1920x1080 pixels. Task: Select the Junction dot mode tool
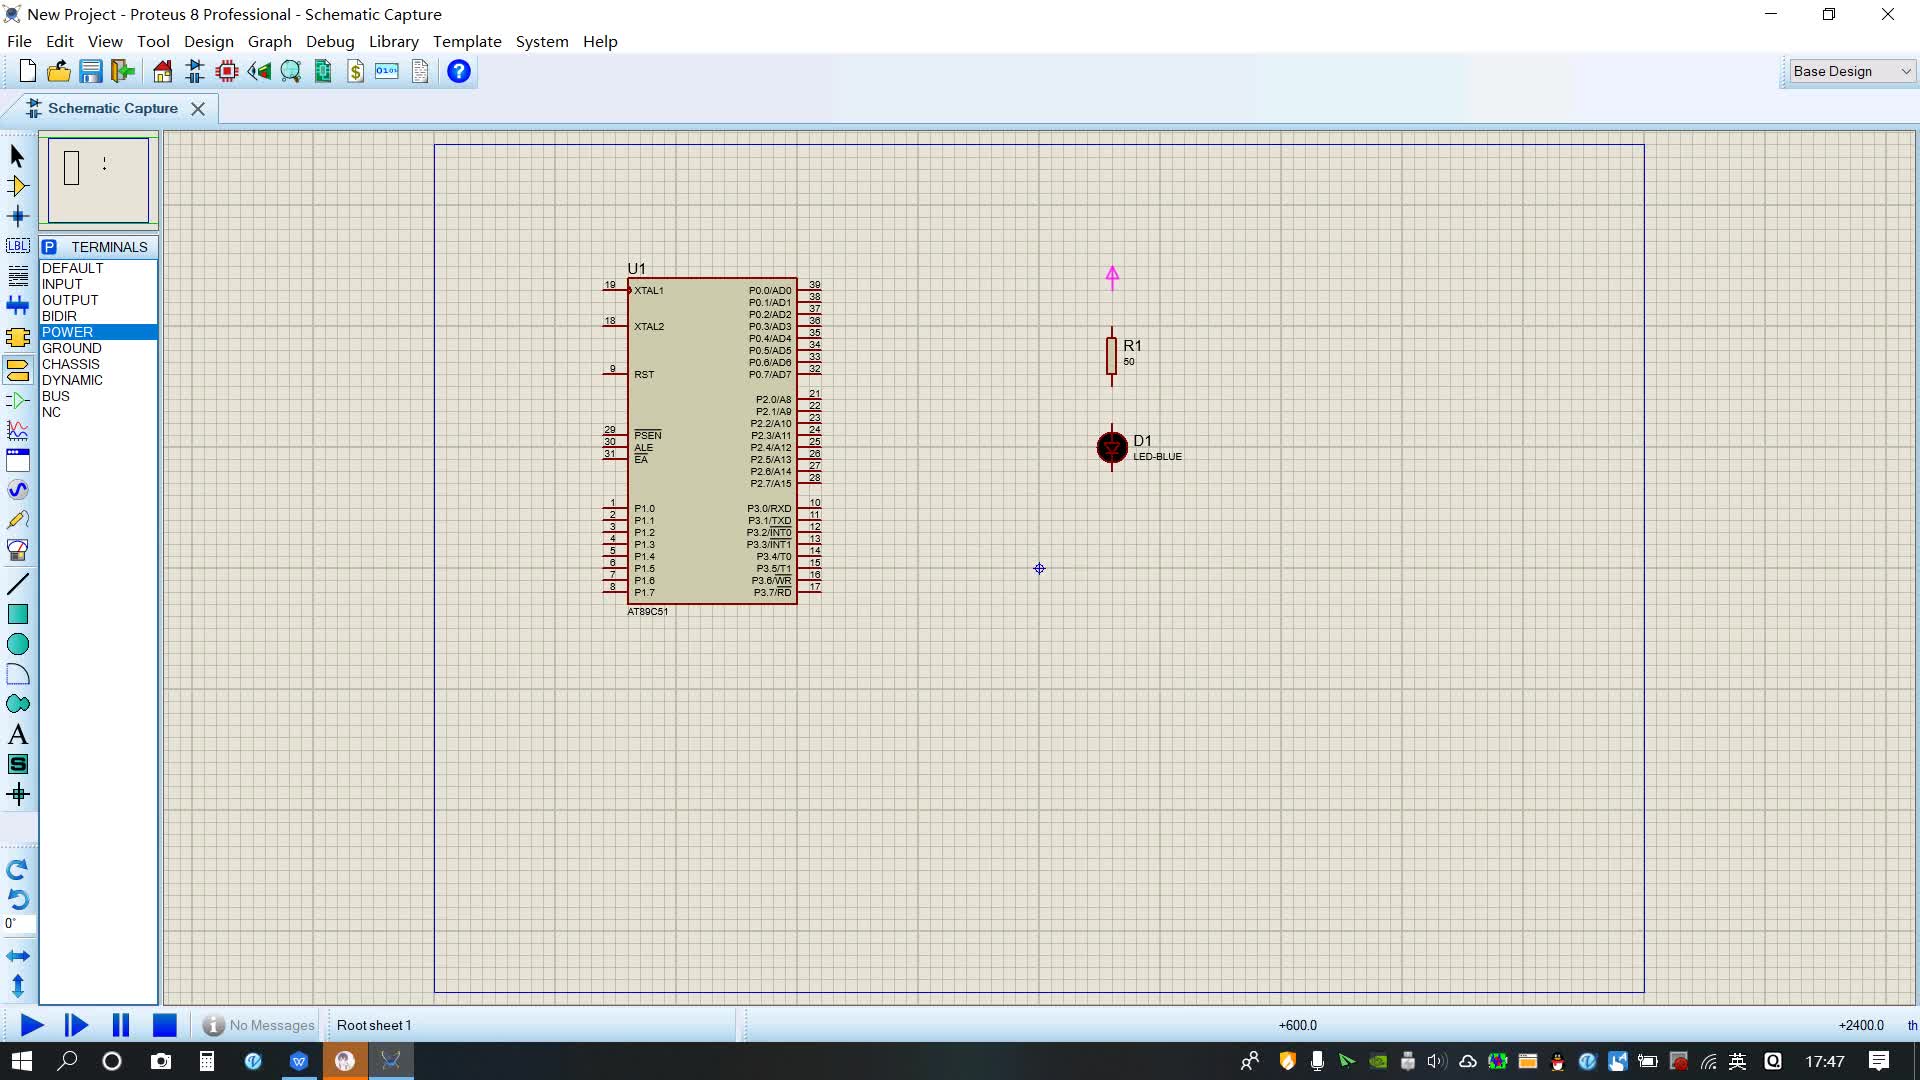(x=17, y=216)
